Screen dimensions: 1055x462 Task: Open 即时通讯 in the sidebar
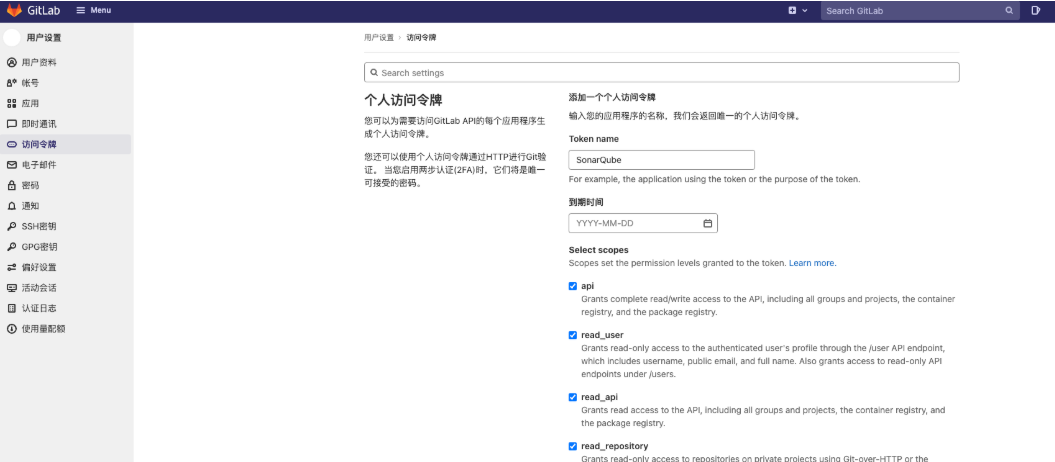pos(66,124)
